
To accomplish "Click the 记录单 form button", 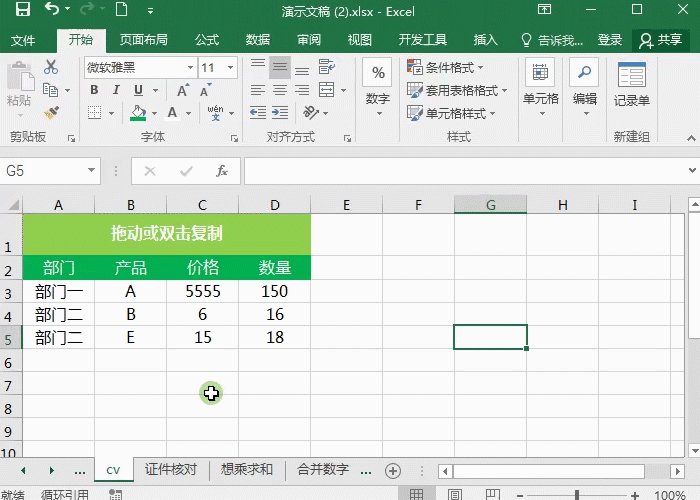I will (x=632, y=84).
